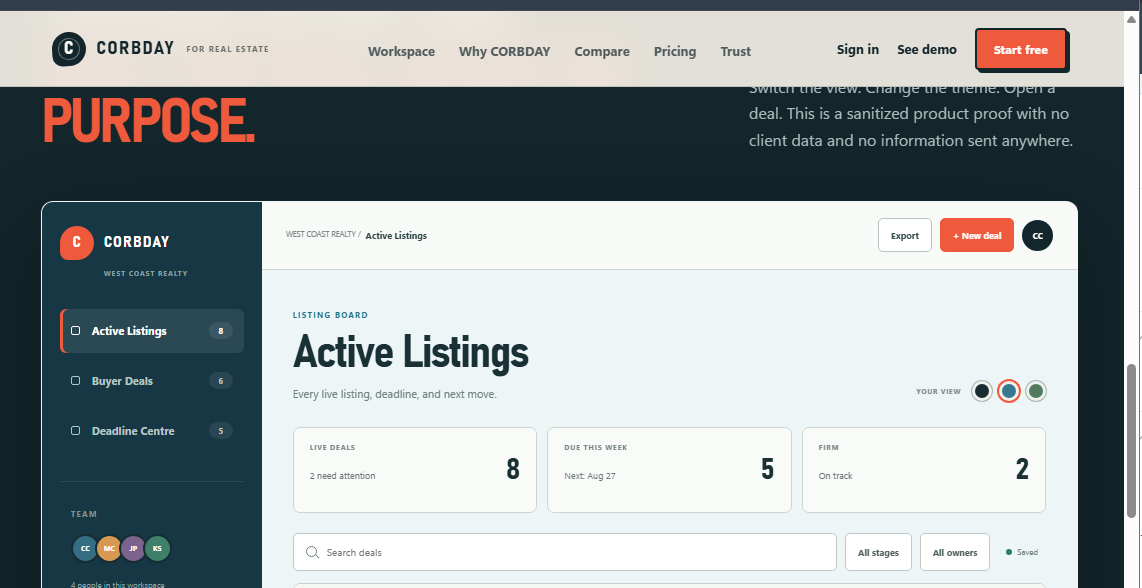Click the Due This Week stat card

coord(669,470)
